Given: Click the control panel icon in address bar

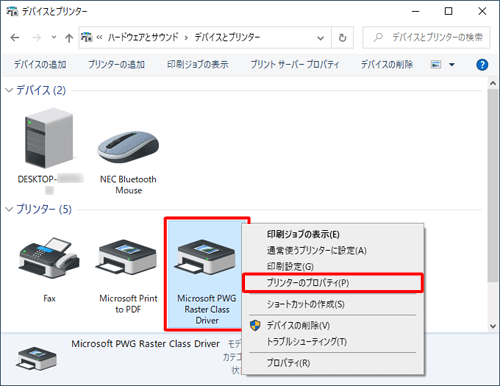Looking at the screenshot, I should pyautogui.click(x=87, y=37).
